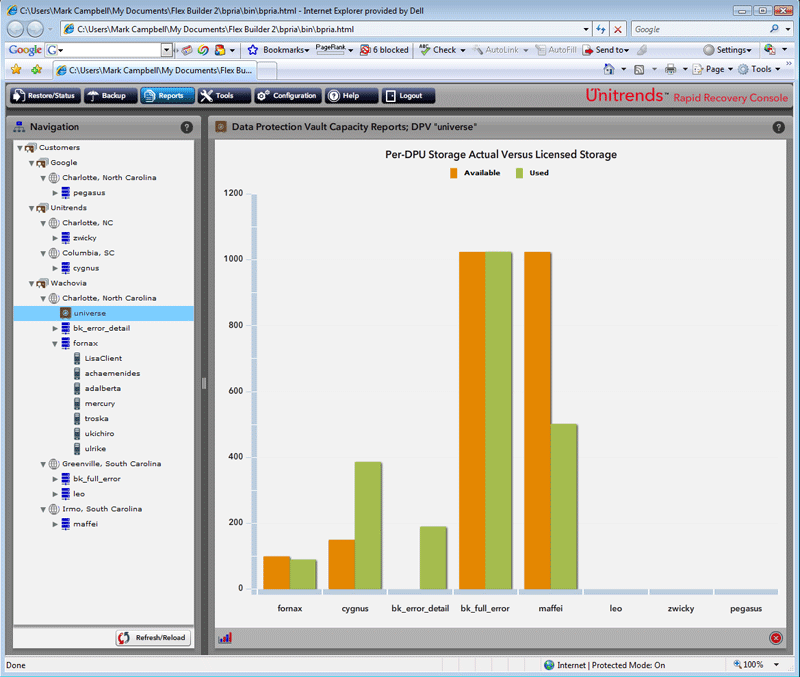The height and width of the screenshot is (677, 800).
Task: Expand the bk_error_detail node
Action: coord(55,329)
